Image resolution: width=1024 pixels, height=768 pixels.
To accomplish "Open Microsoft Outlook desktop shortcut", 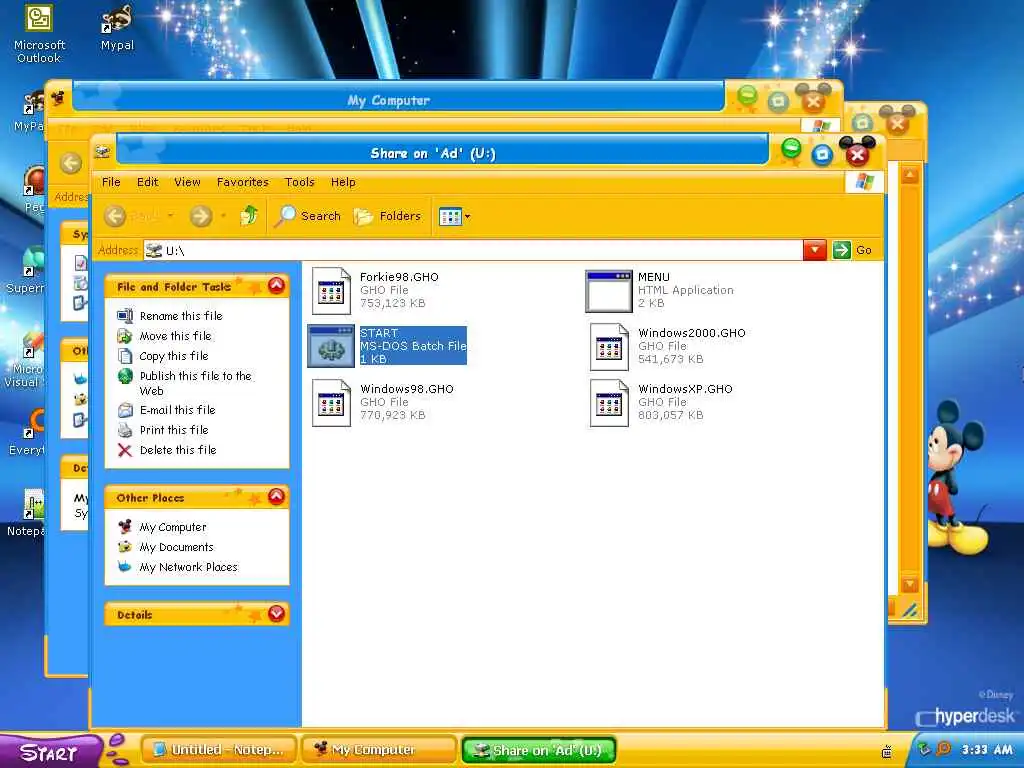I will [x=39, y=34].
